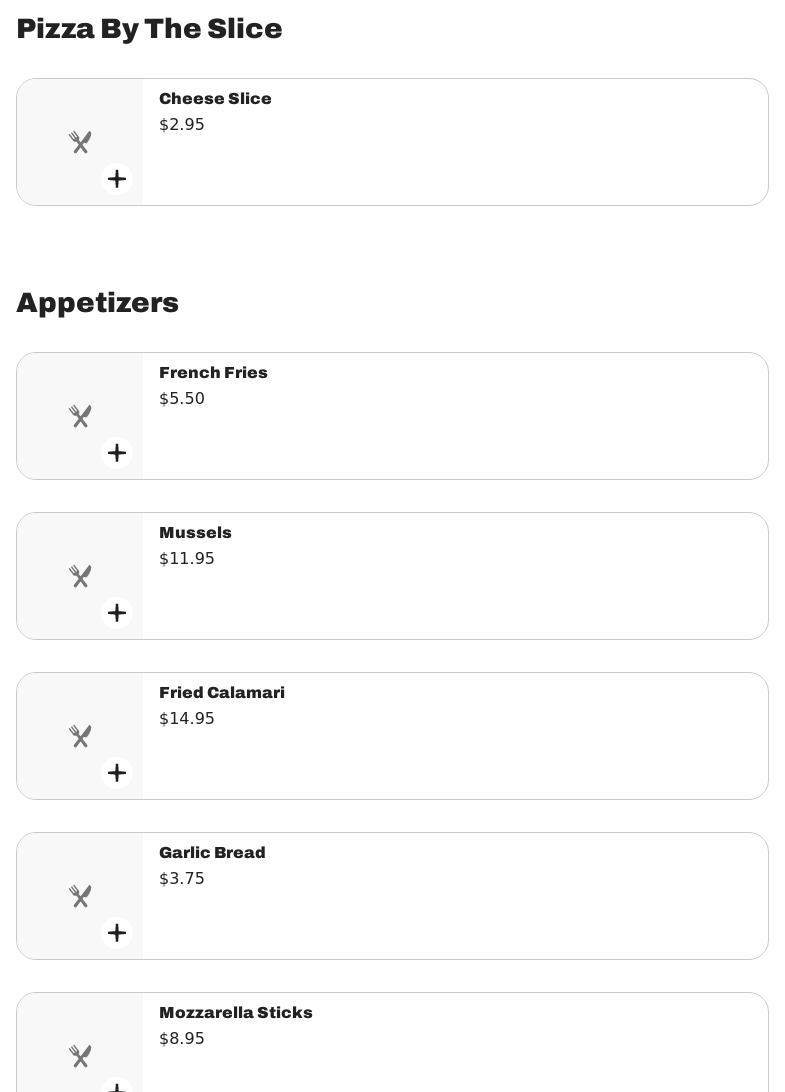Click the $14.95 Fried Calamari price
The width and height of the screenshot is (785, 1092).
pos(187,719)
